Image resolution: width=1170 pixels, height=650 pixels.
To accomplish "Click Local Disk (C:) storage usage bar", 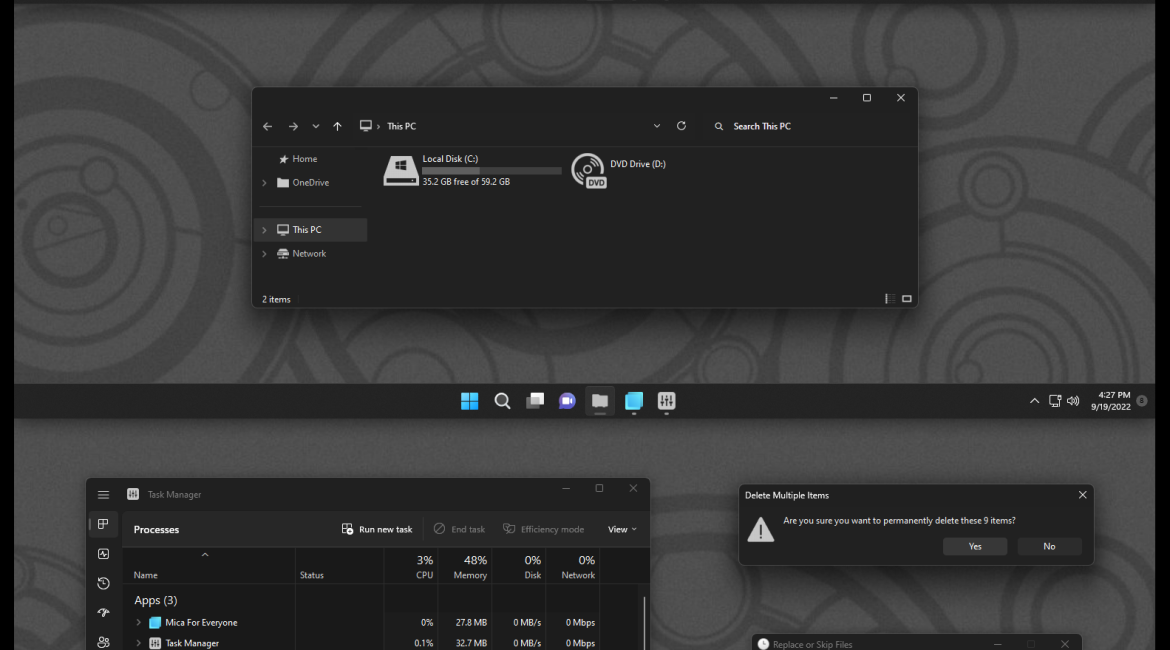I will tap(491, 171).
